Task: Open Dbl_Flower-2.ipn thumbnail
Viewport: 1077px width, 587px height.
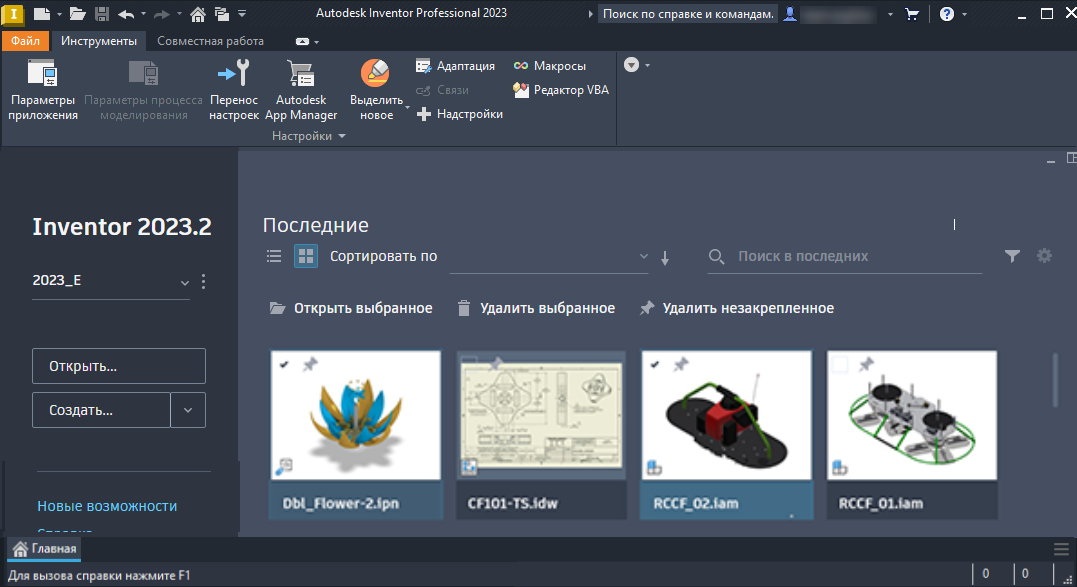Action: (x=356, y=415)
